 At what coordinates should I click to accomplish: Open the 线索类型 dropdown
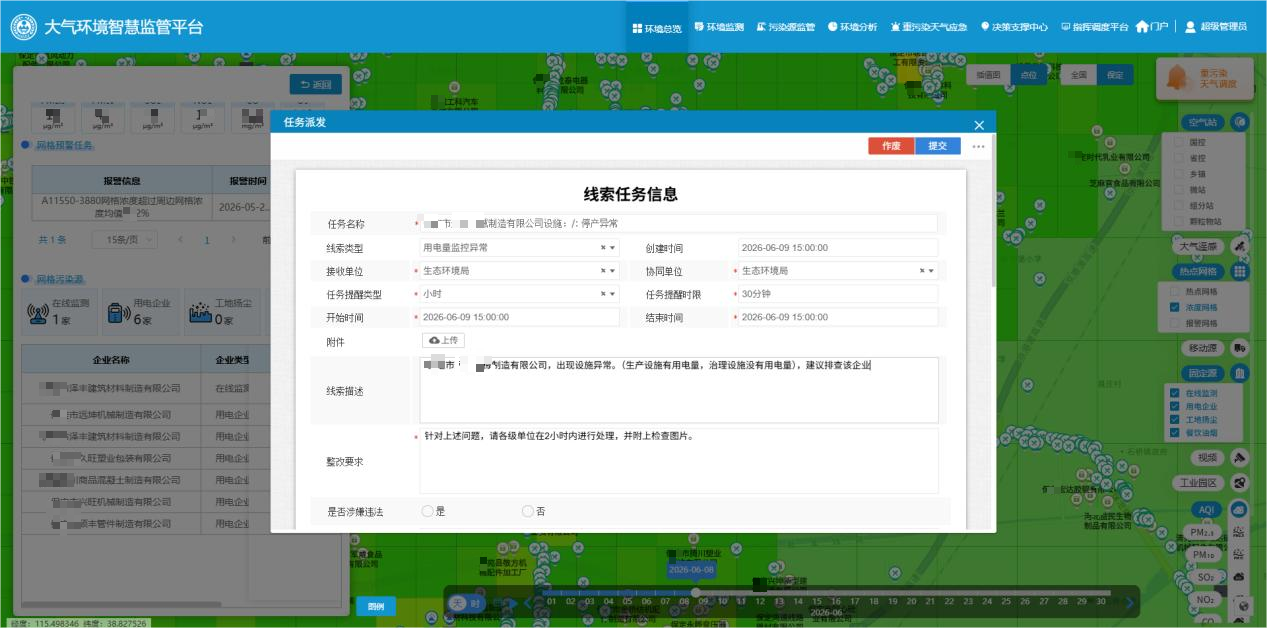613,248
